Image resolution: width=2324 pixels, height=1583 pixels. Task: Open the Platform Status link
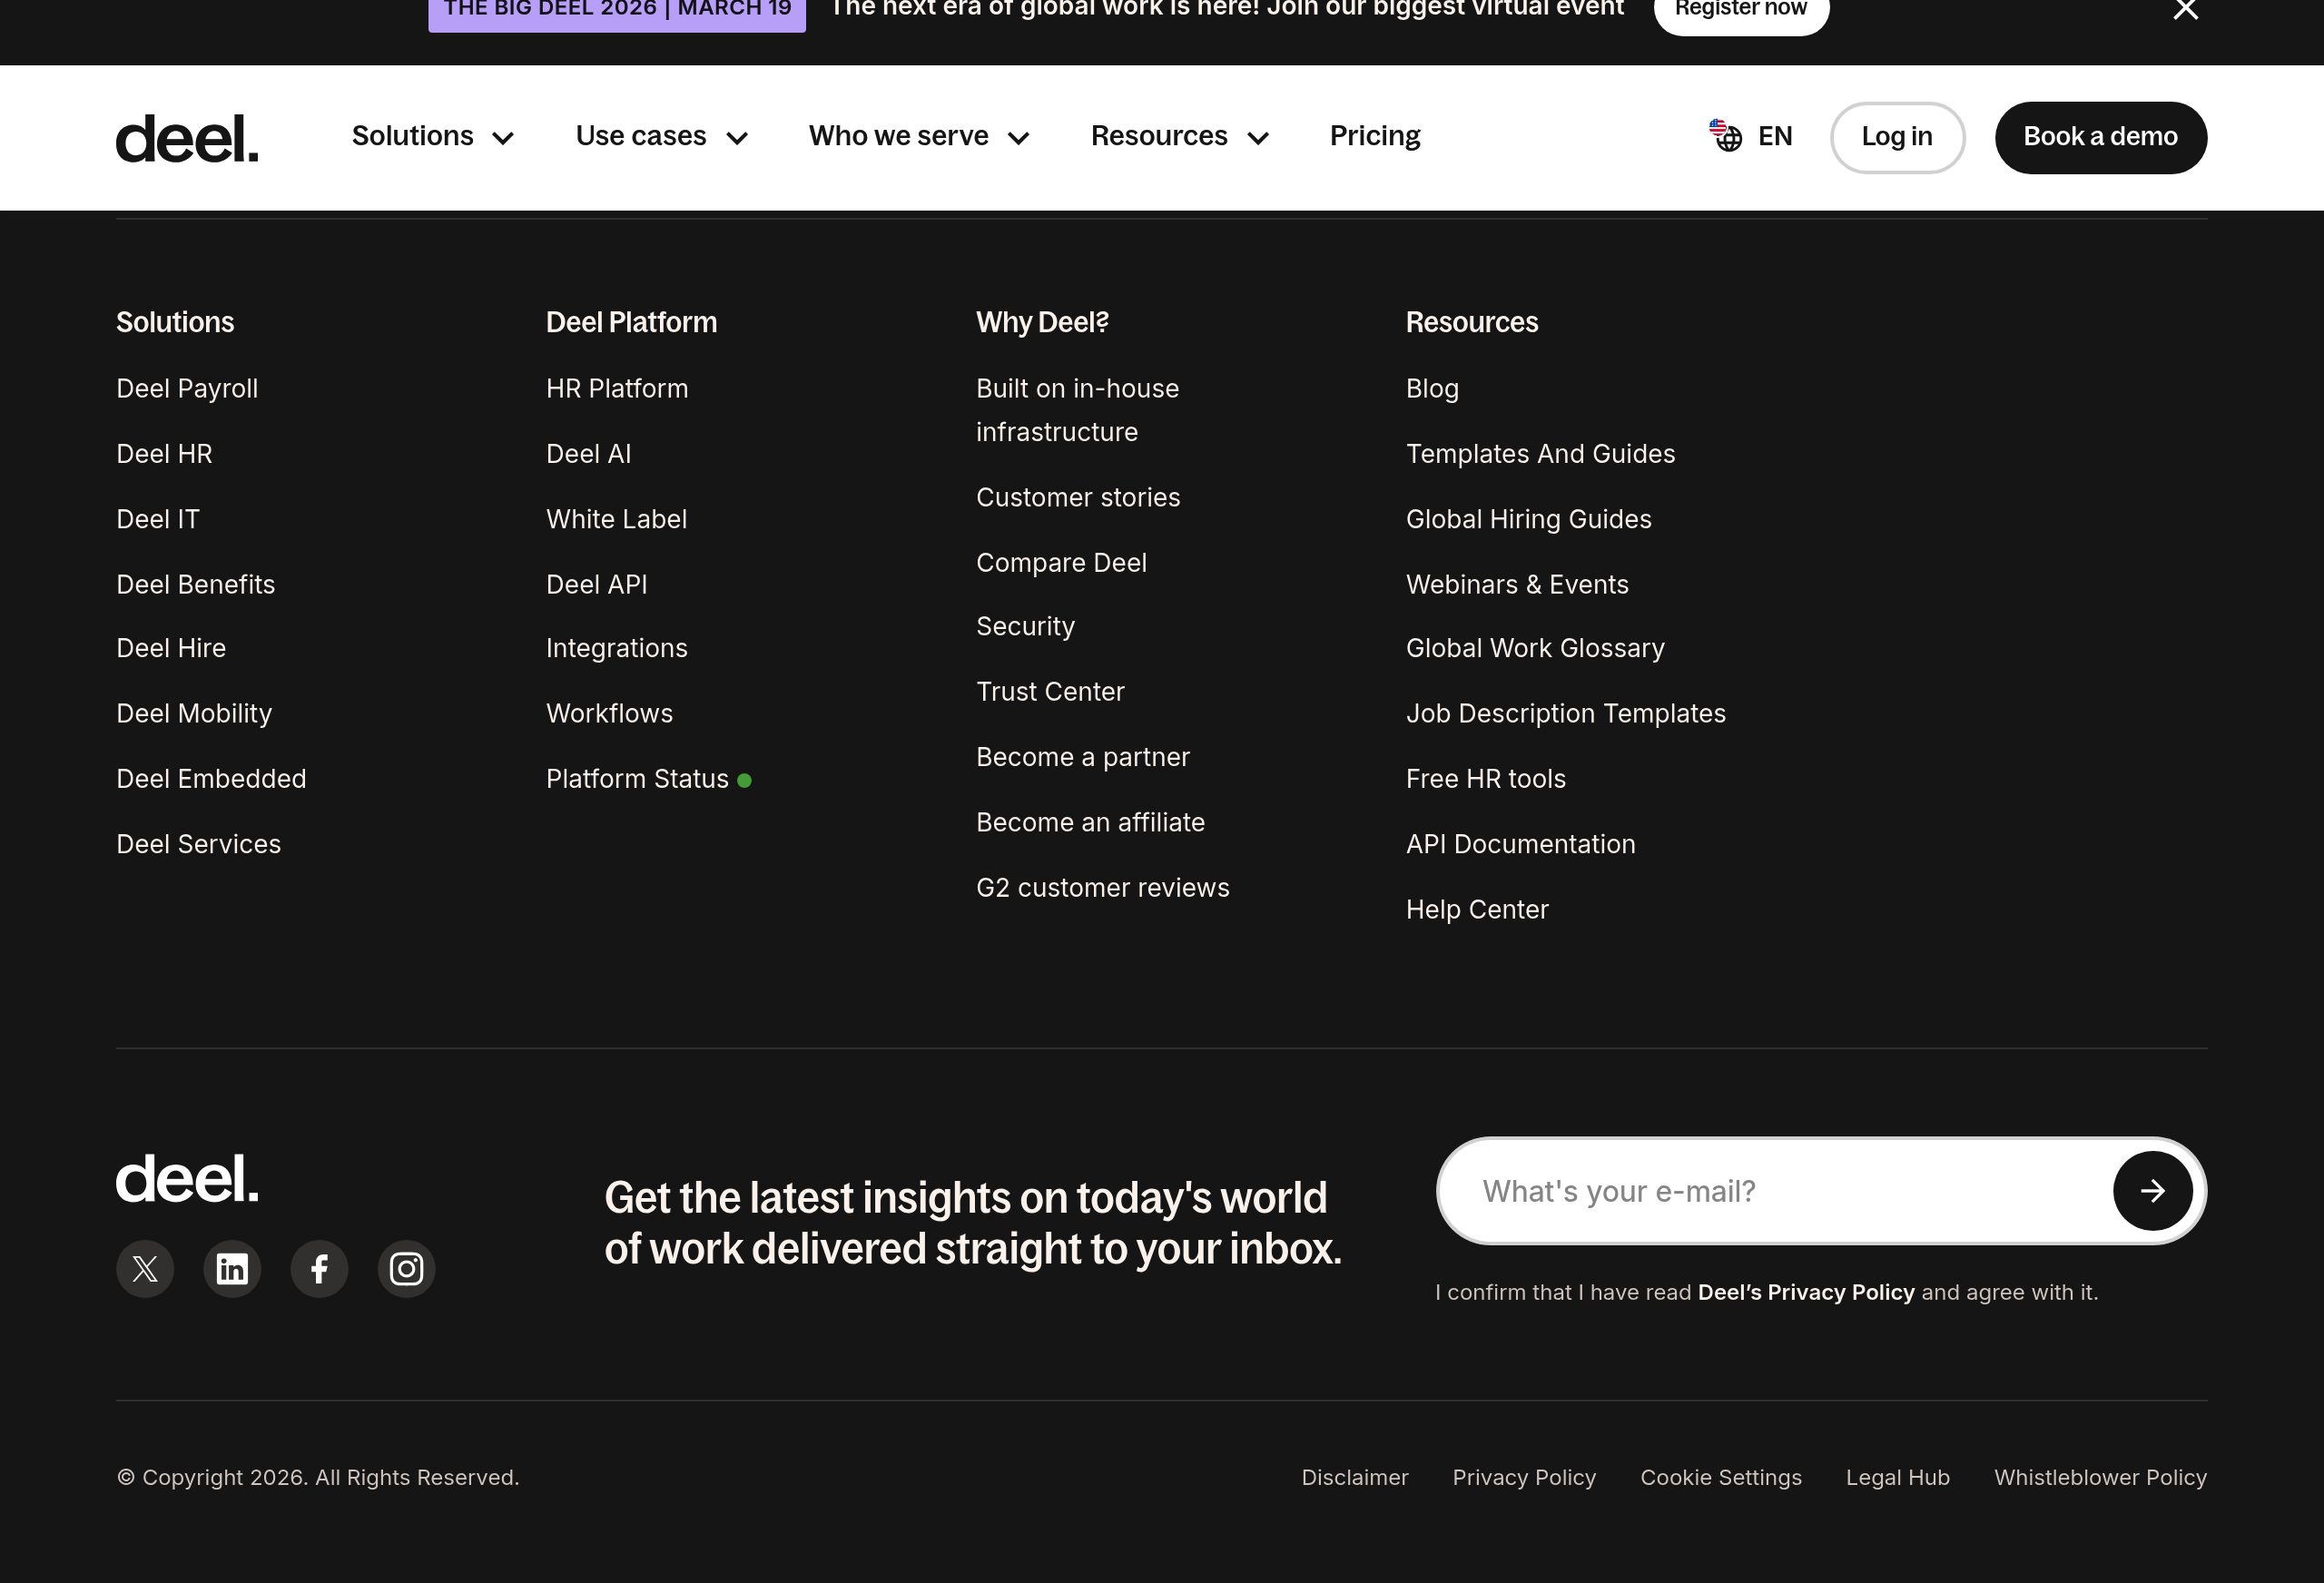pos(637,779)
